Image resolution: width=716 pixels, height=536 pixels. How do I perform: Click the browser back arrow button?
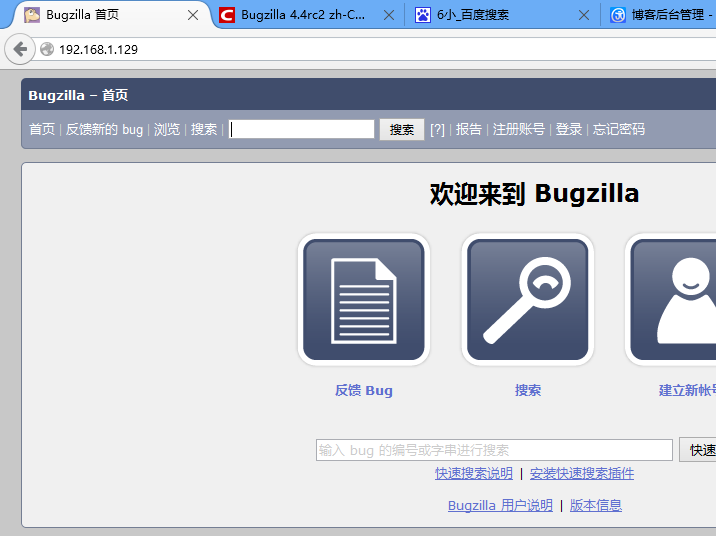[20, 49]
